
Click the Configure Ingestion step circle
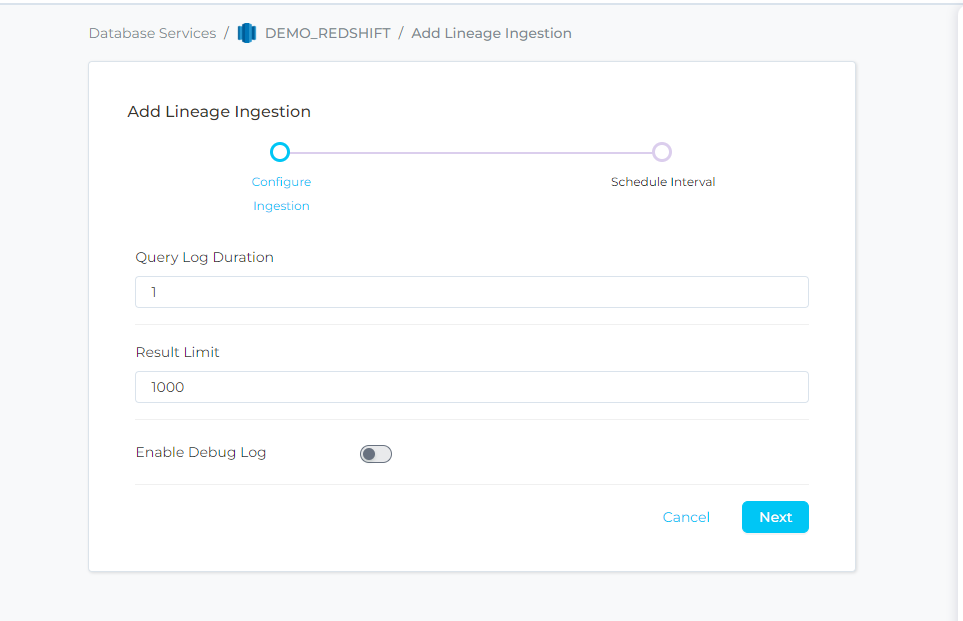click(x=280, y=152)
